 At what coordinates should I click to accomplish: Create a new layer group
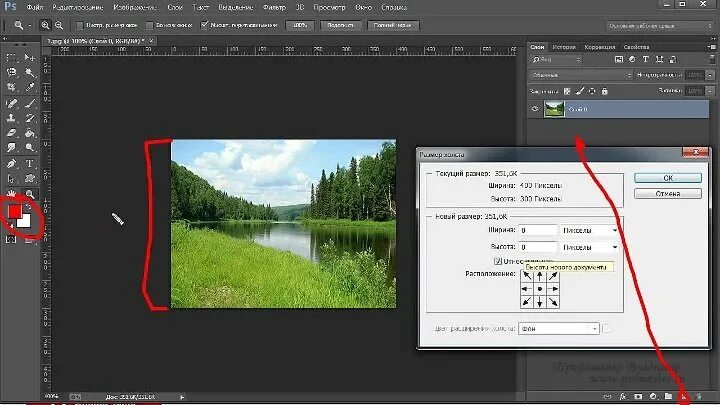click(669, 396)
